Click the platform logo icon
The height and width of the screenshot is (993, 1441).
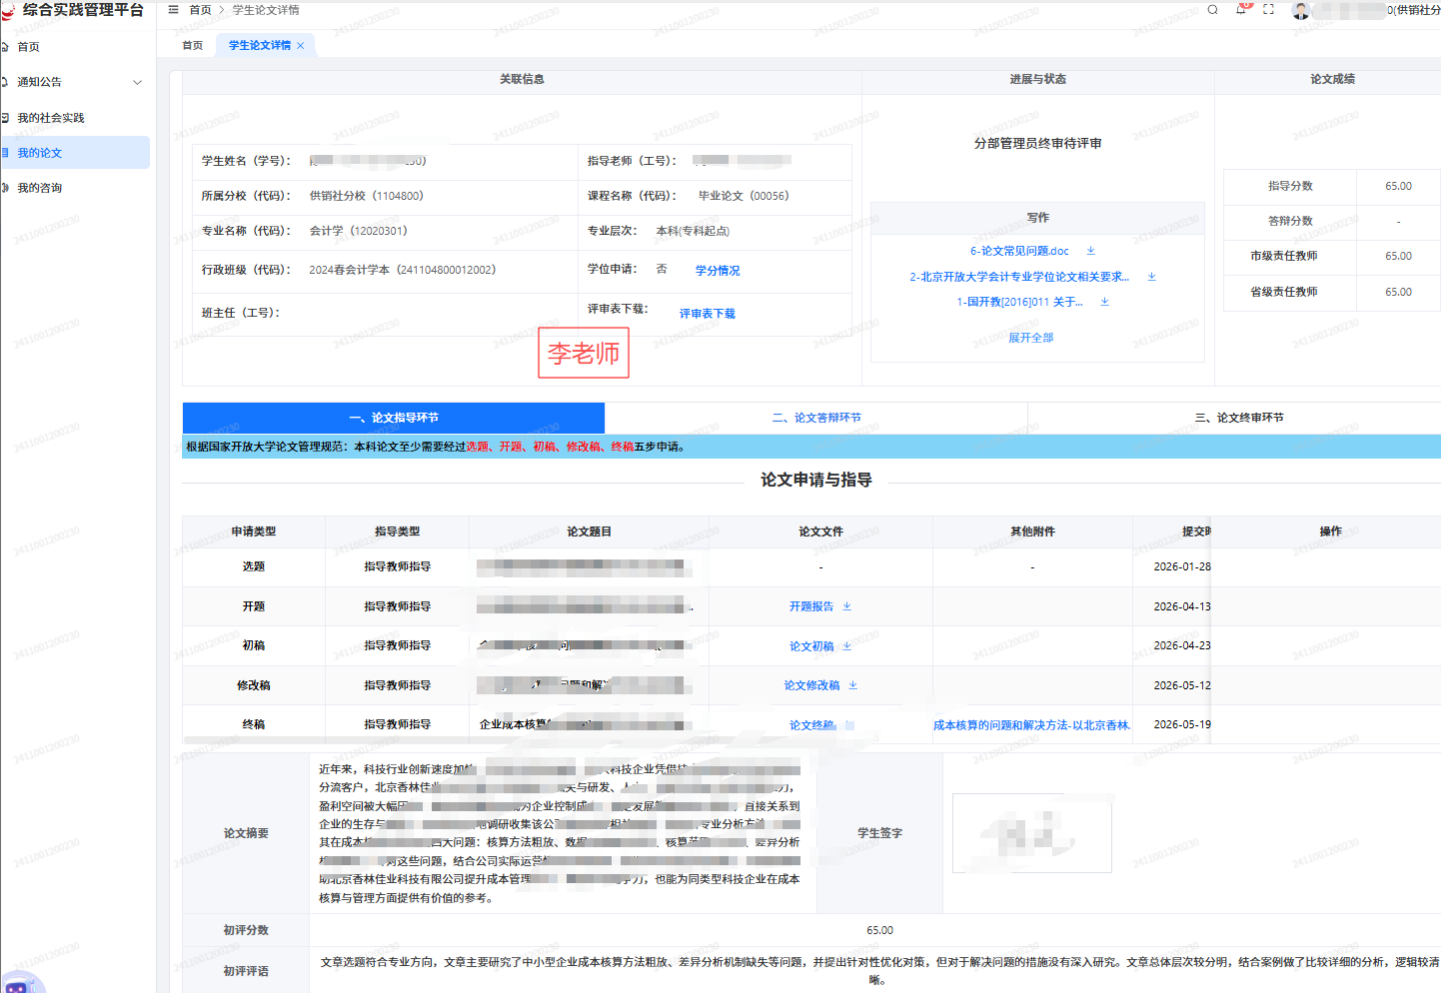pos(8,10)
